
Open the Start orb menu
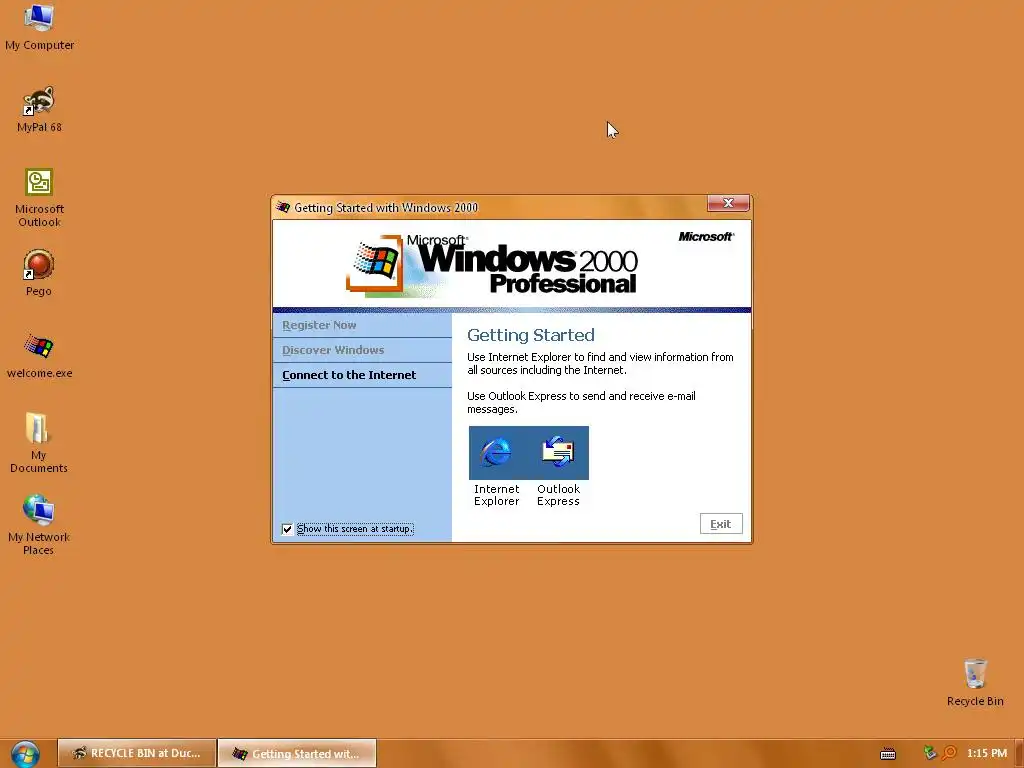25,754
